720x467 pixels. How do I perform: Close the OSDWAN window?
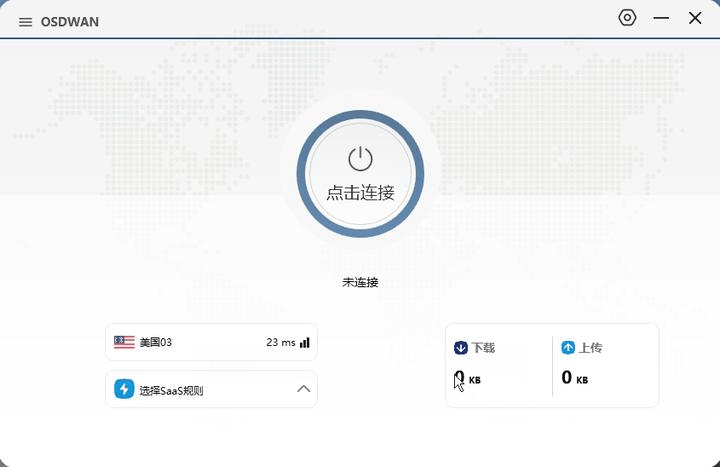(x=695, y=18)
